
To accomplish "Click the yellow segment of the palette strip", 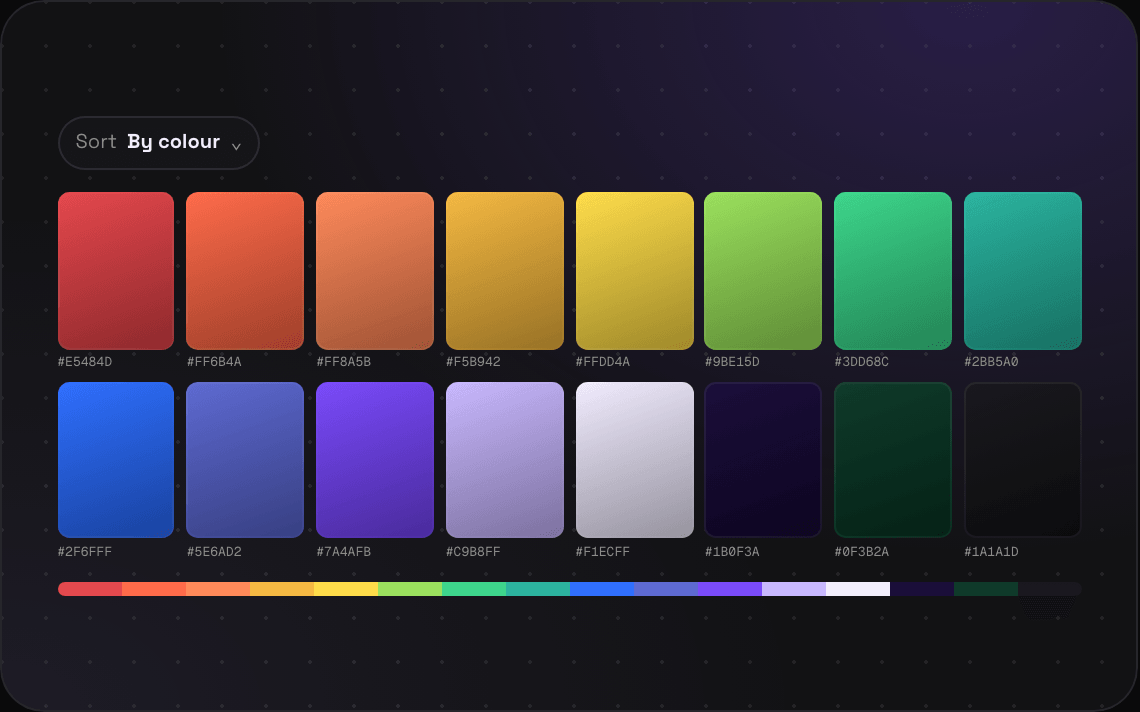I will [x=346, y=589].
